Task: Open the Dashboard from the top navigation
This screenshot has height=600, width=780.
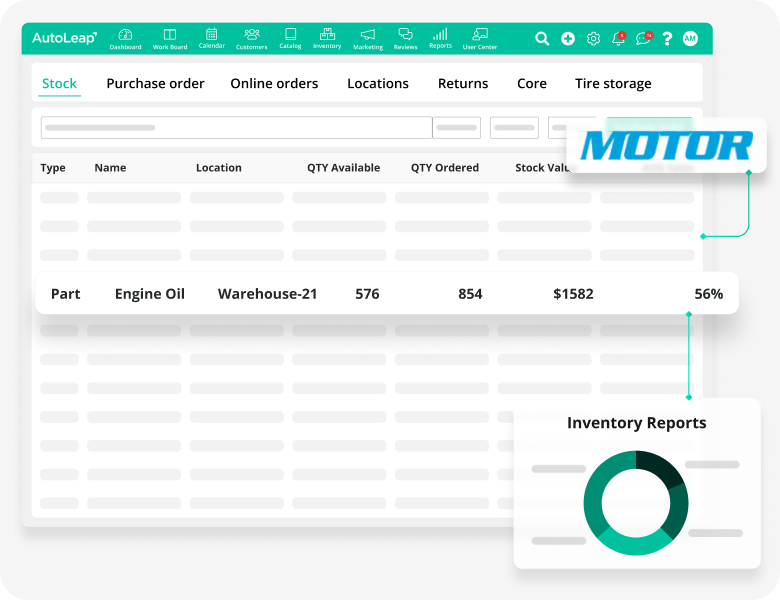Action: pyautogui.click(x=125, y=38)
